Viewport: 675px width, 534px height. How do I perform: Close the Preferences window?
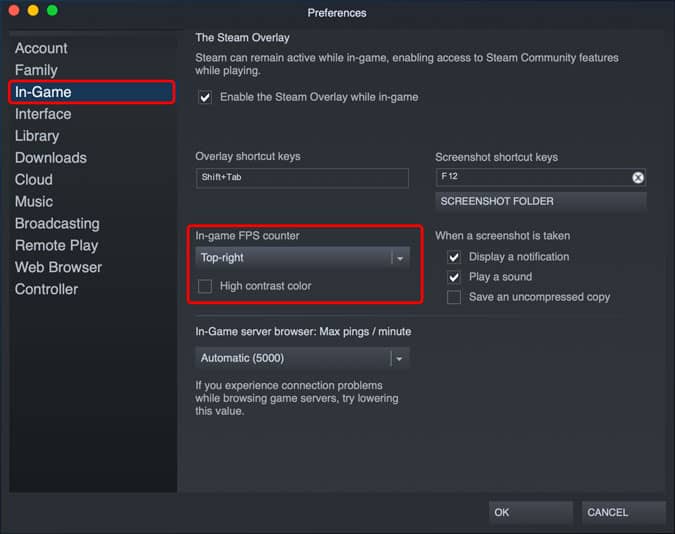[14, 10]
